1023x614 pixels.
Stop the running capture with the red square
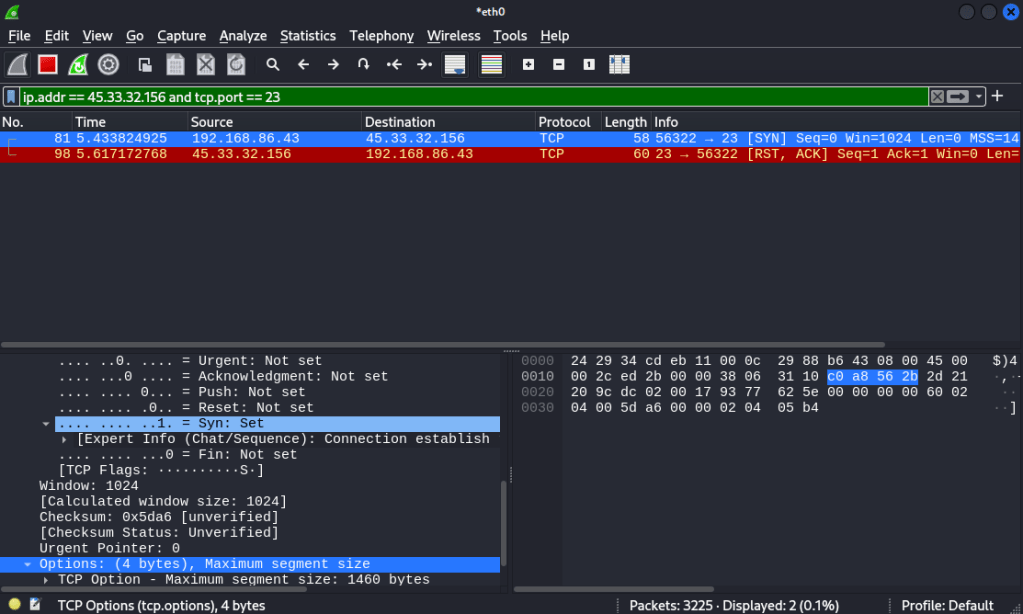(47, 65)
